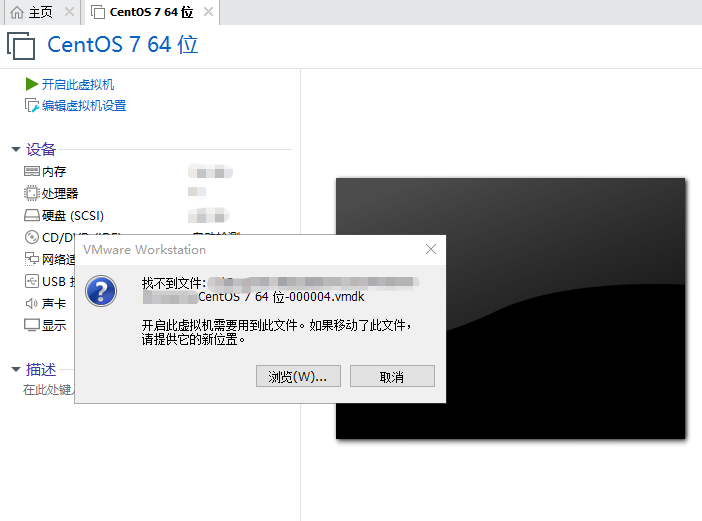Select the CentOS 7 64 位 tab
The height and width of the screenshot is (521, 702).
[x=152, y=12]
